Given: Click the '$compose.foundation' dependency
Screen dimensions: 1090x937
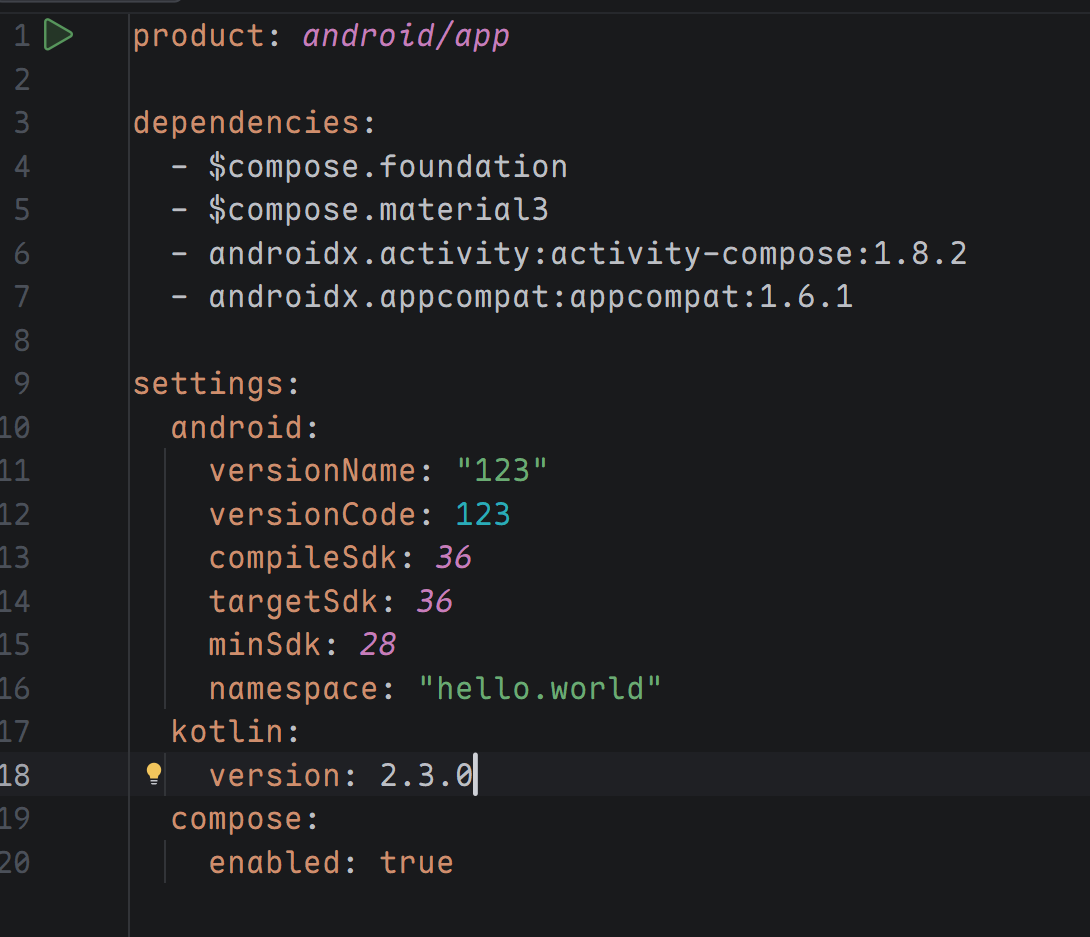Looking at the screenshot, I should point(387,166).
